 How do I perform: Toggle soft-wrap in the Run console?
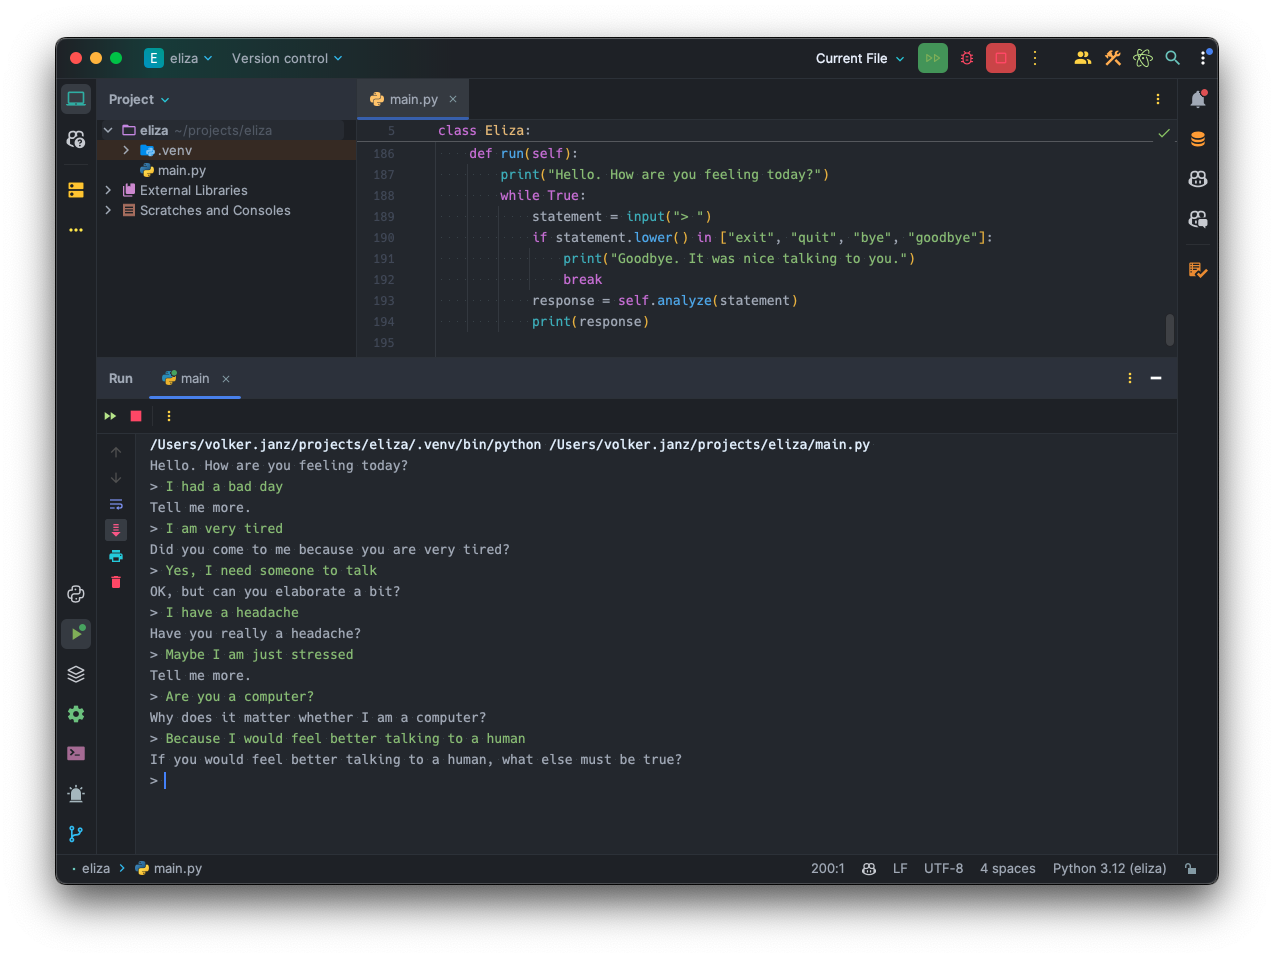(x=116, y=504)
